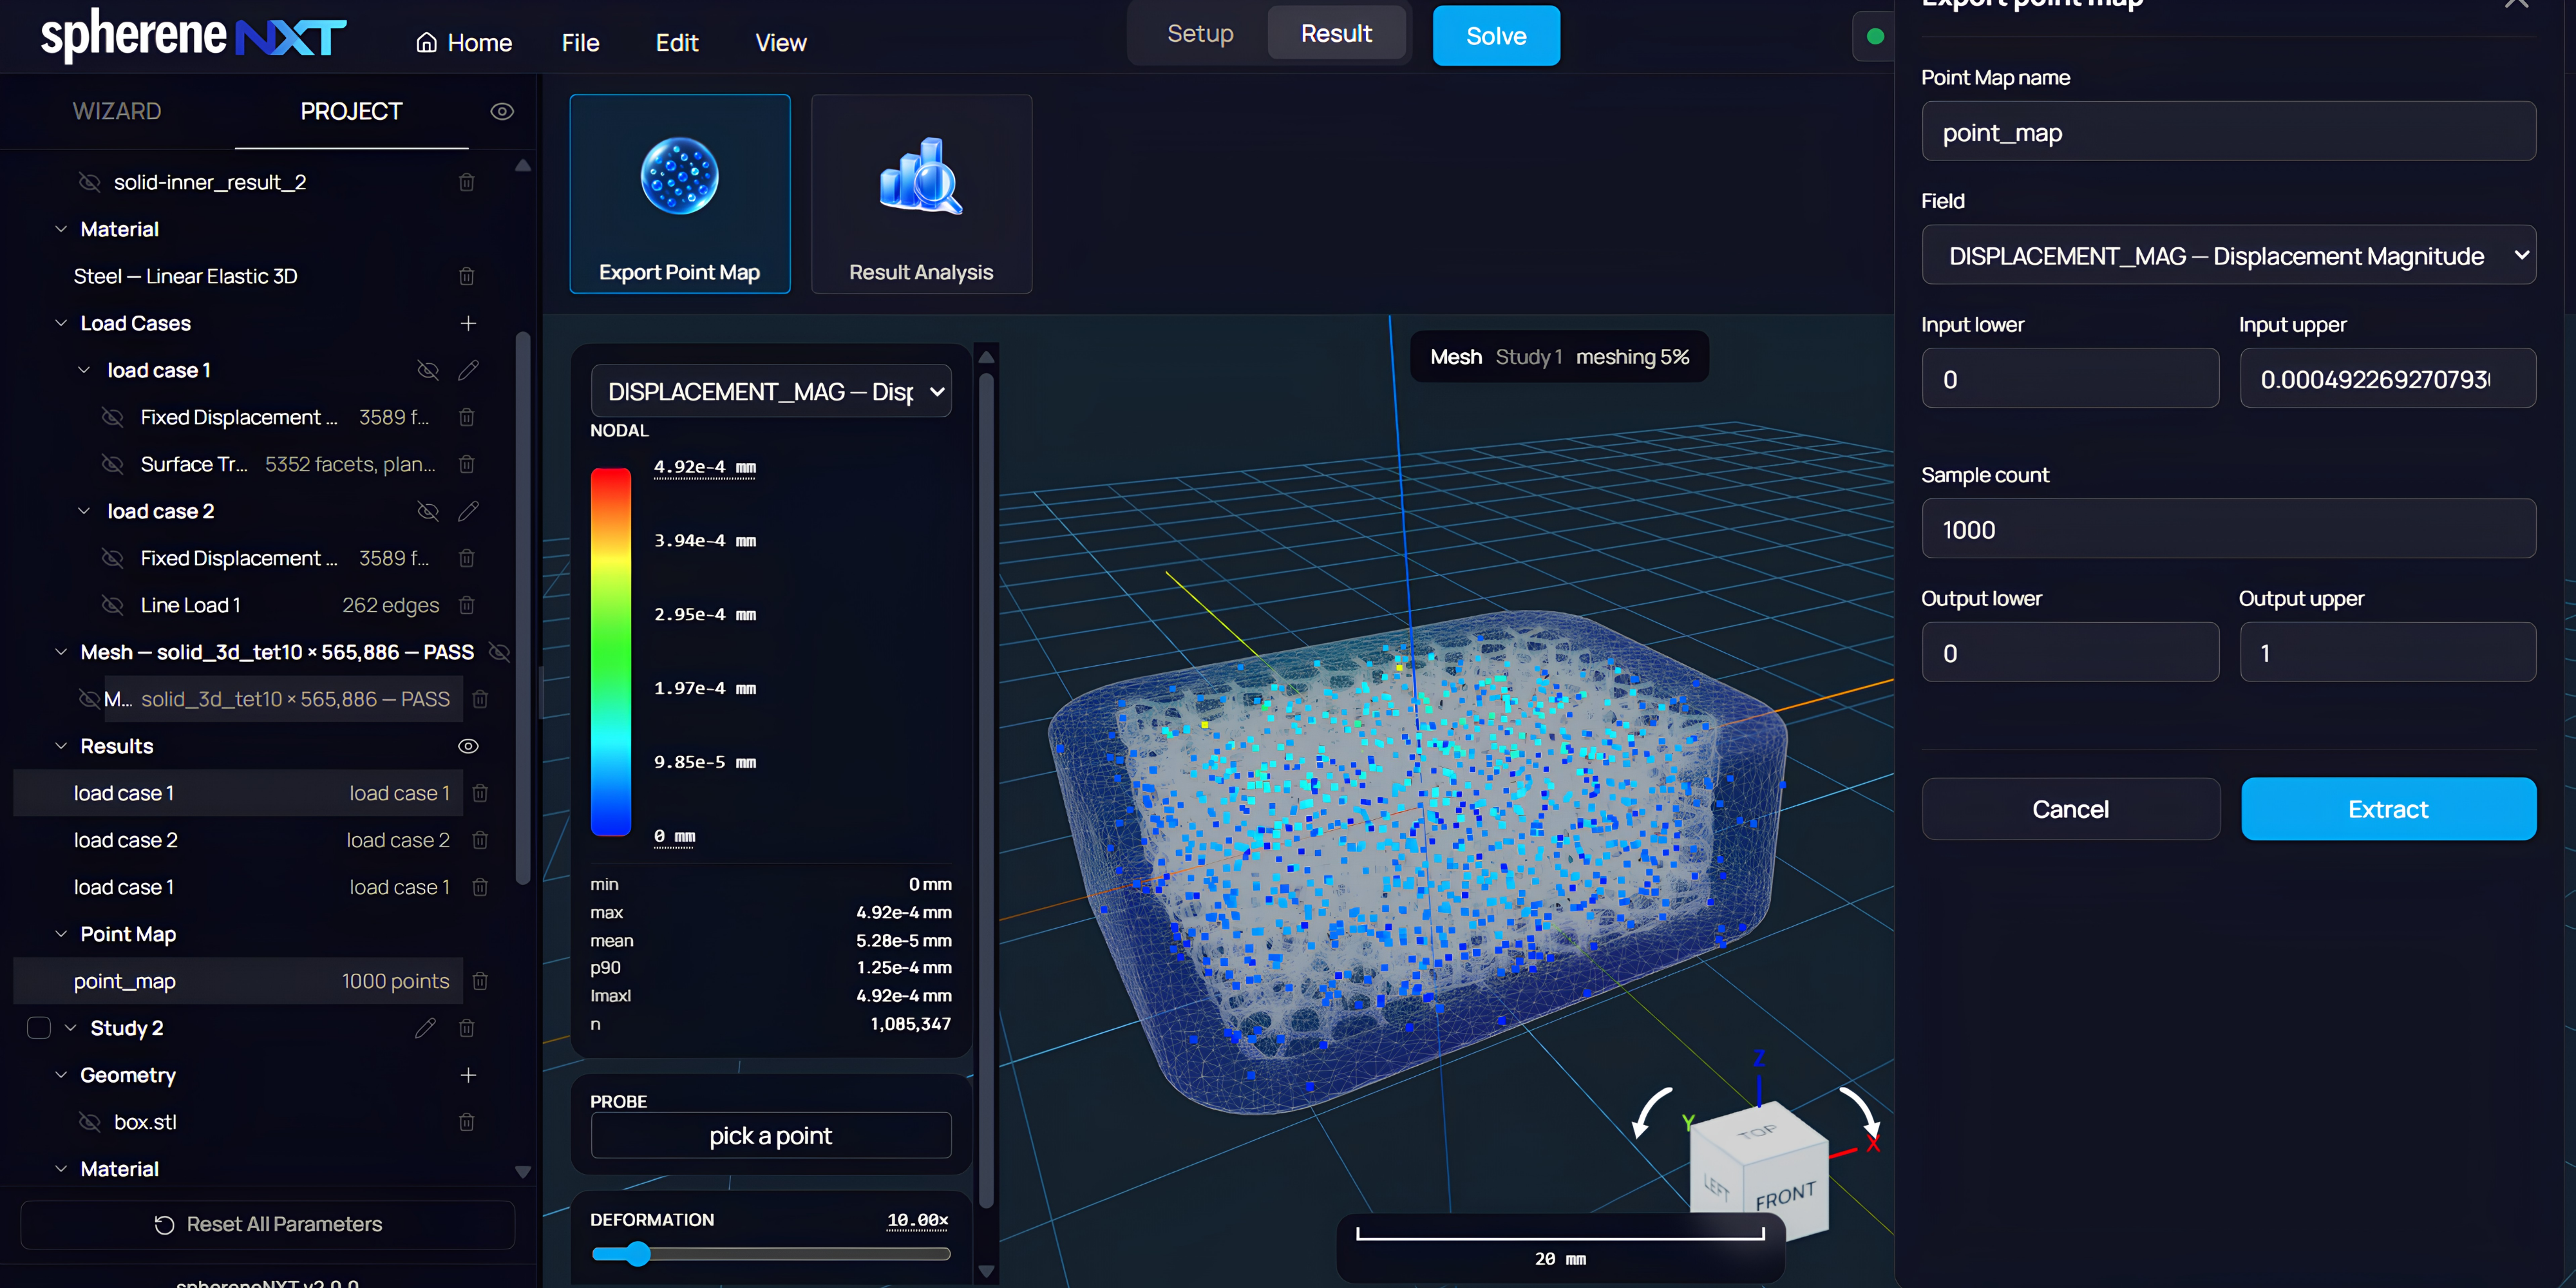
Task: Delete Fixed Displacement under load case 2
Action: (x=466, y=558)
